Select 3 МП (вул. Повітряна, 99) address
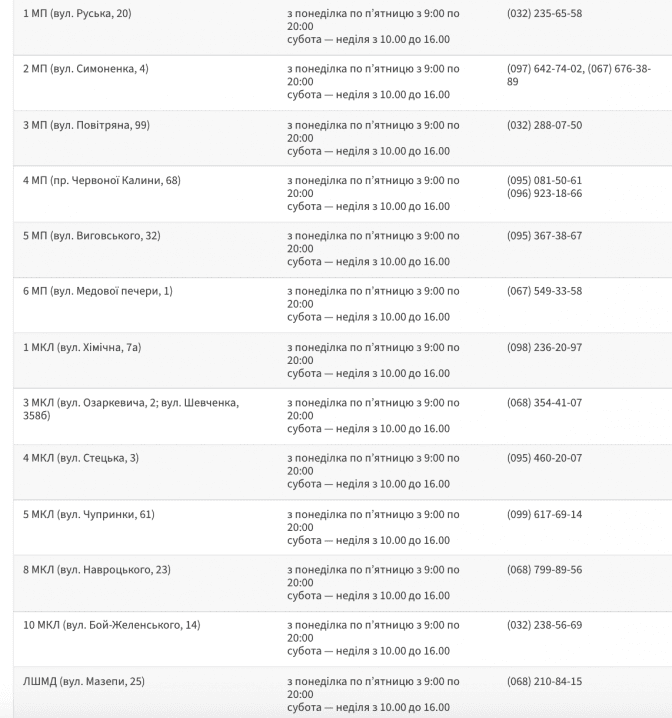The height and width of the screenshot is (718, 672). (86, 125)
